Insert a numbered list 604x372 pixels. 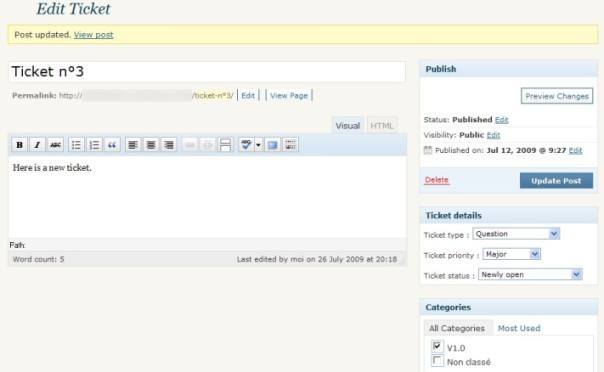click(x=94, y=145)
